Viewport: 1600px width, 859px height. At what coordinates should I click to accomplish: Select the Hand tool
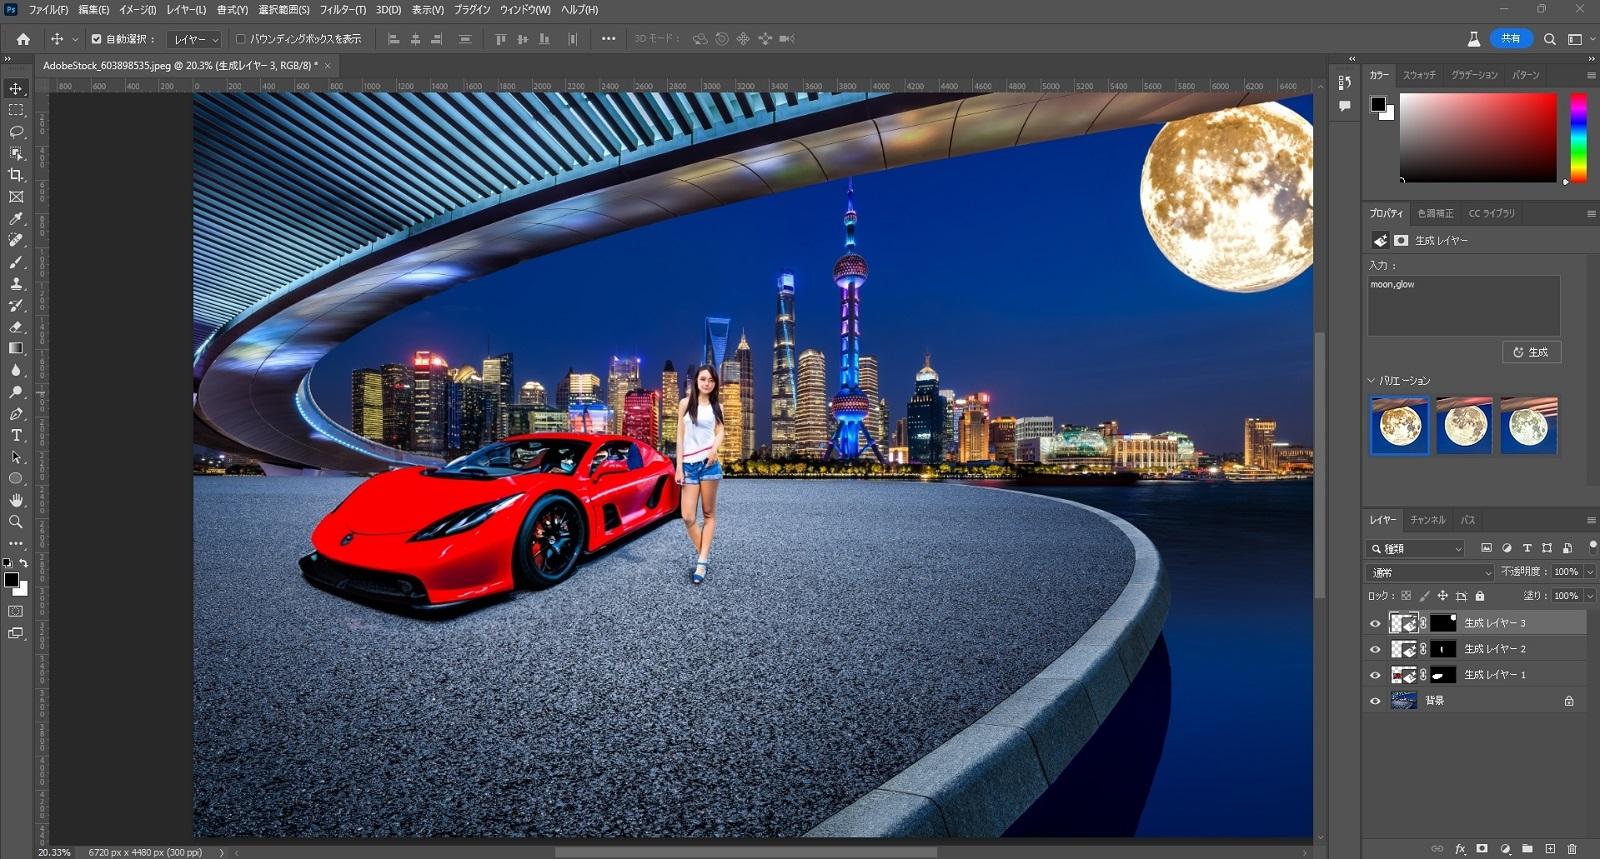pos(16,499)
